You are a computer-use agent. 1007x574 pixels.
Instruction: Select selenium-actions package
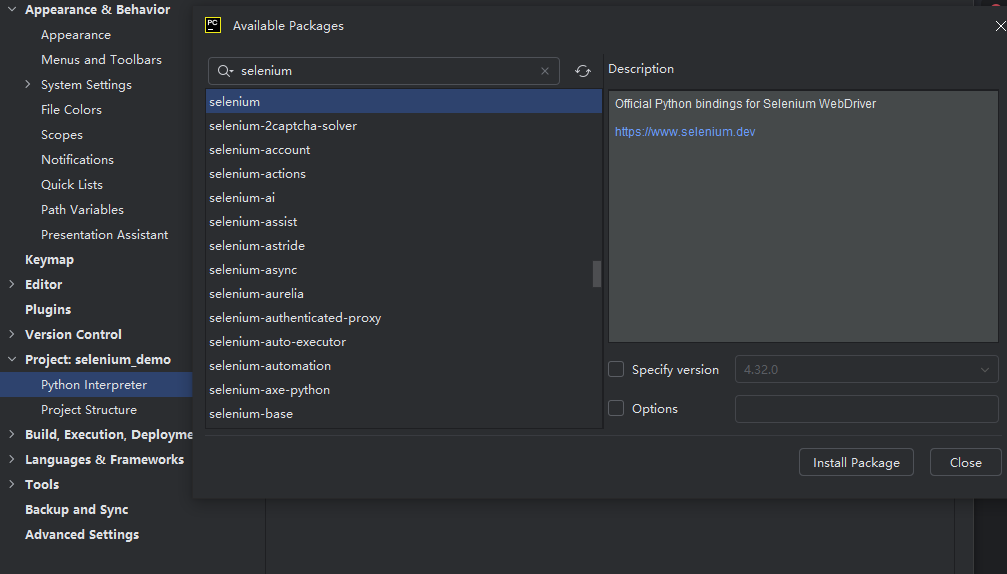[x=403, y=174]
